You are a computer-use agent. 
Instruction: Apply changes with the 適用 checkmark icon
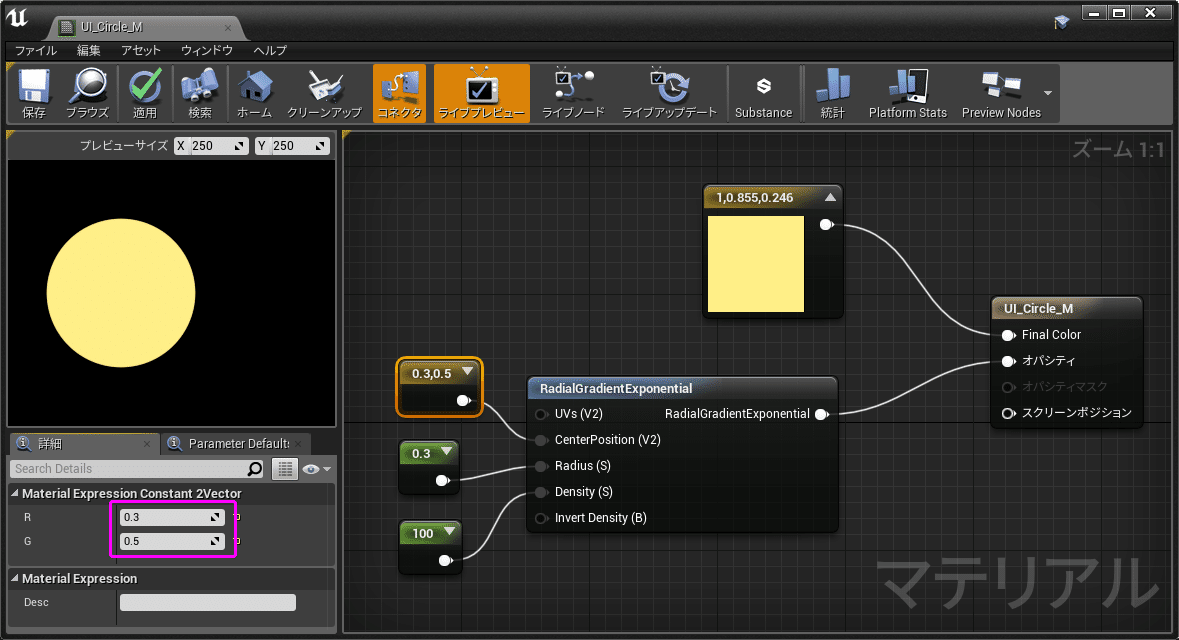tap(145, 93)
